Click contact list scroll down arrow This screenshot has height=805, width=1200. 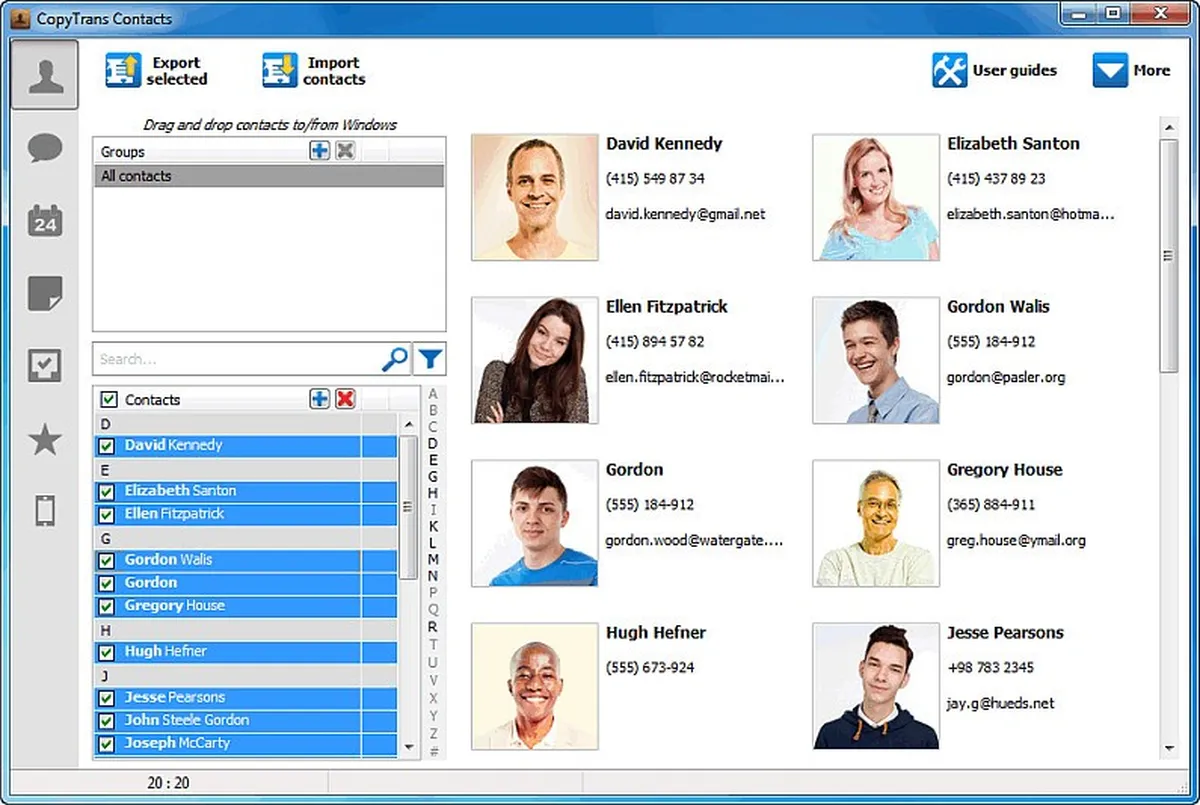408,747
